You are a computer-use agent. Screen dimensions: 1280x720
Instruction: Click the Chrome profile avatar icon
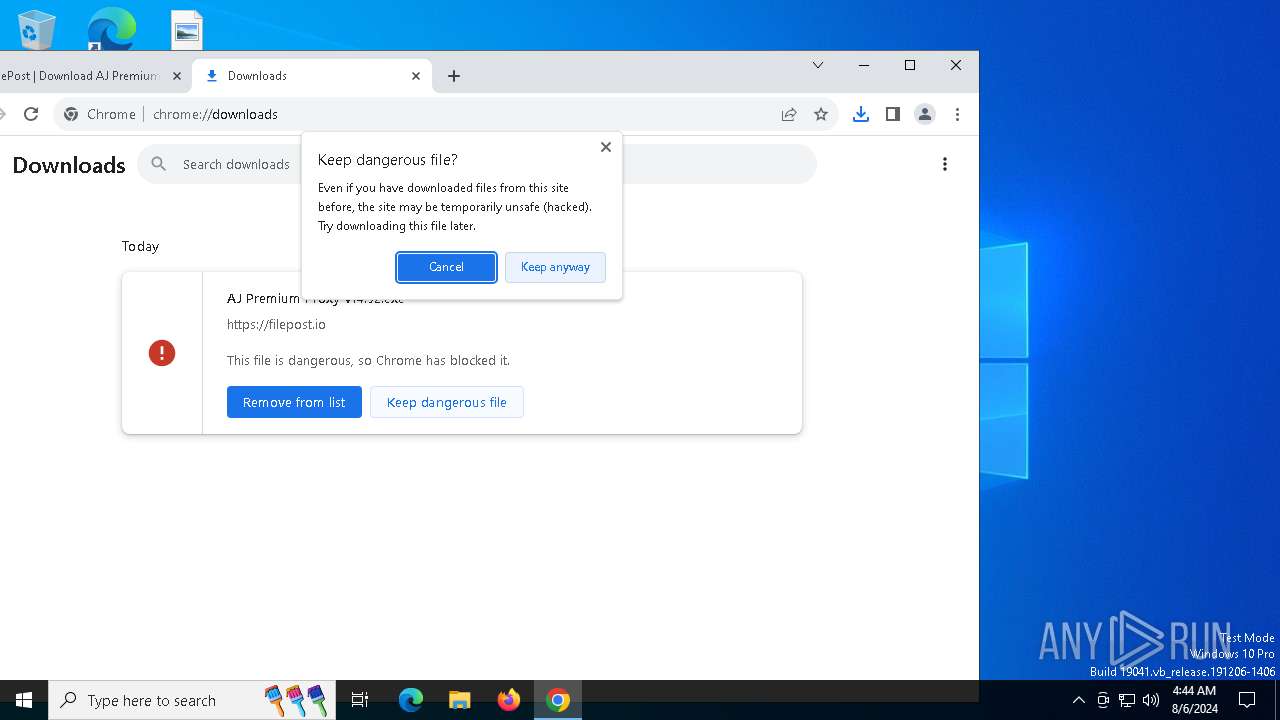[925, 114]
